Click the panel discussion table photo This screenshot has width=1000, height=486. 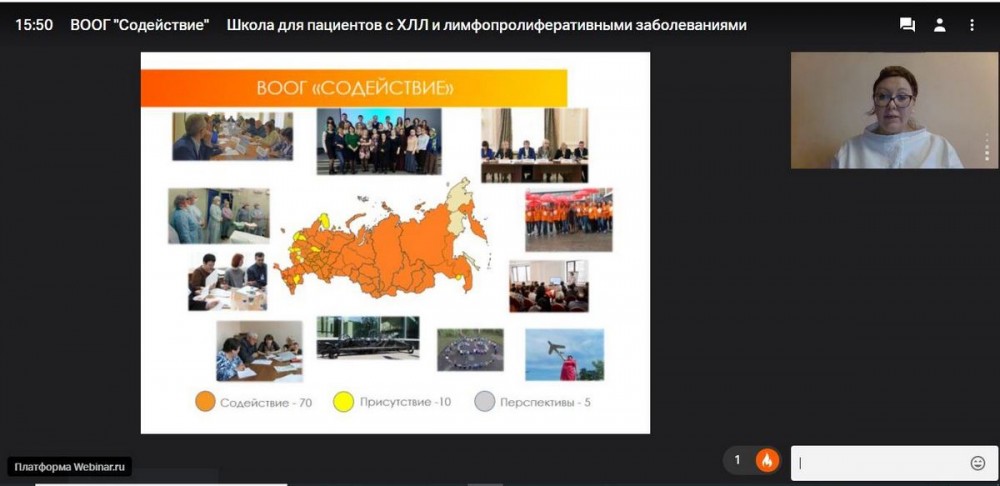pos(534,145)
